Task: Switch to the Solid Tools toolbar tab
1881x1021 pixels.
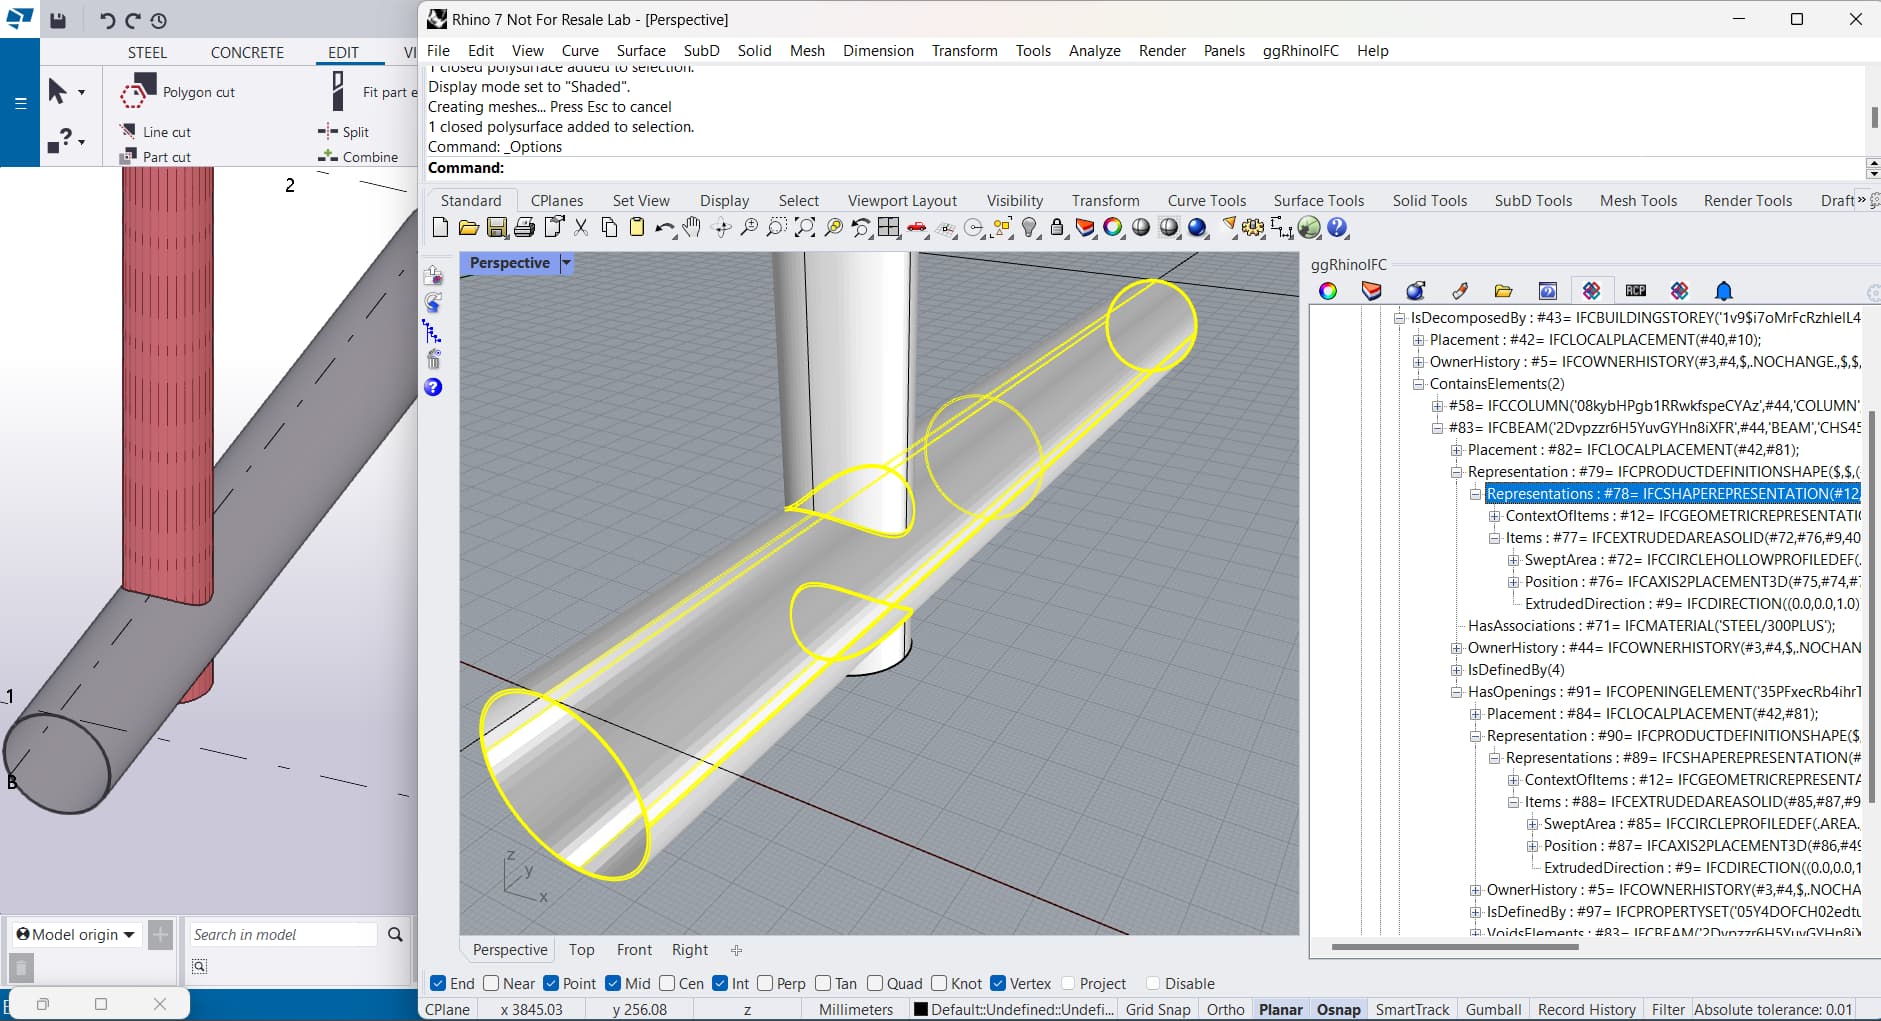Action: (1429, 201)
